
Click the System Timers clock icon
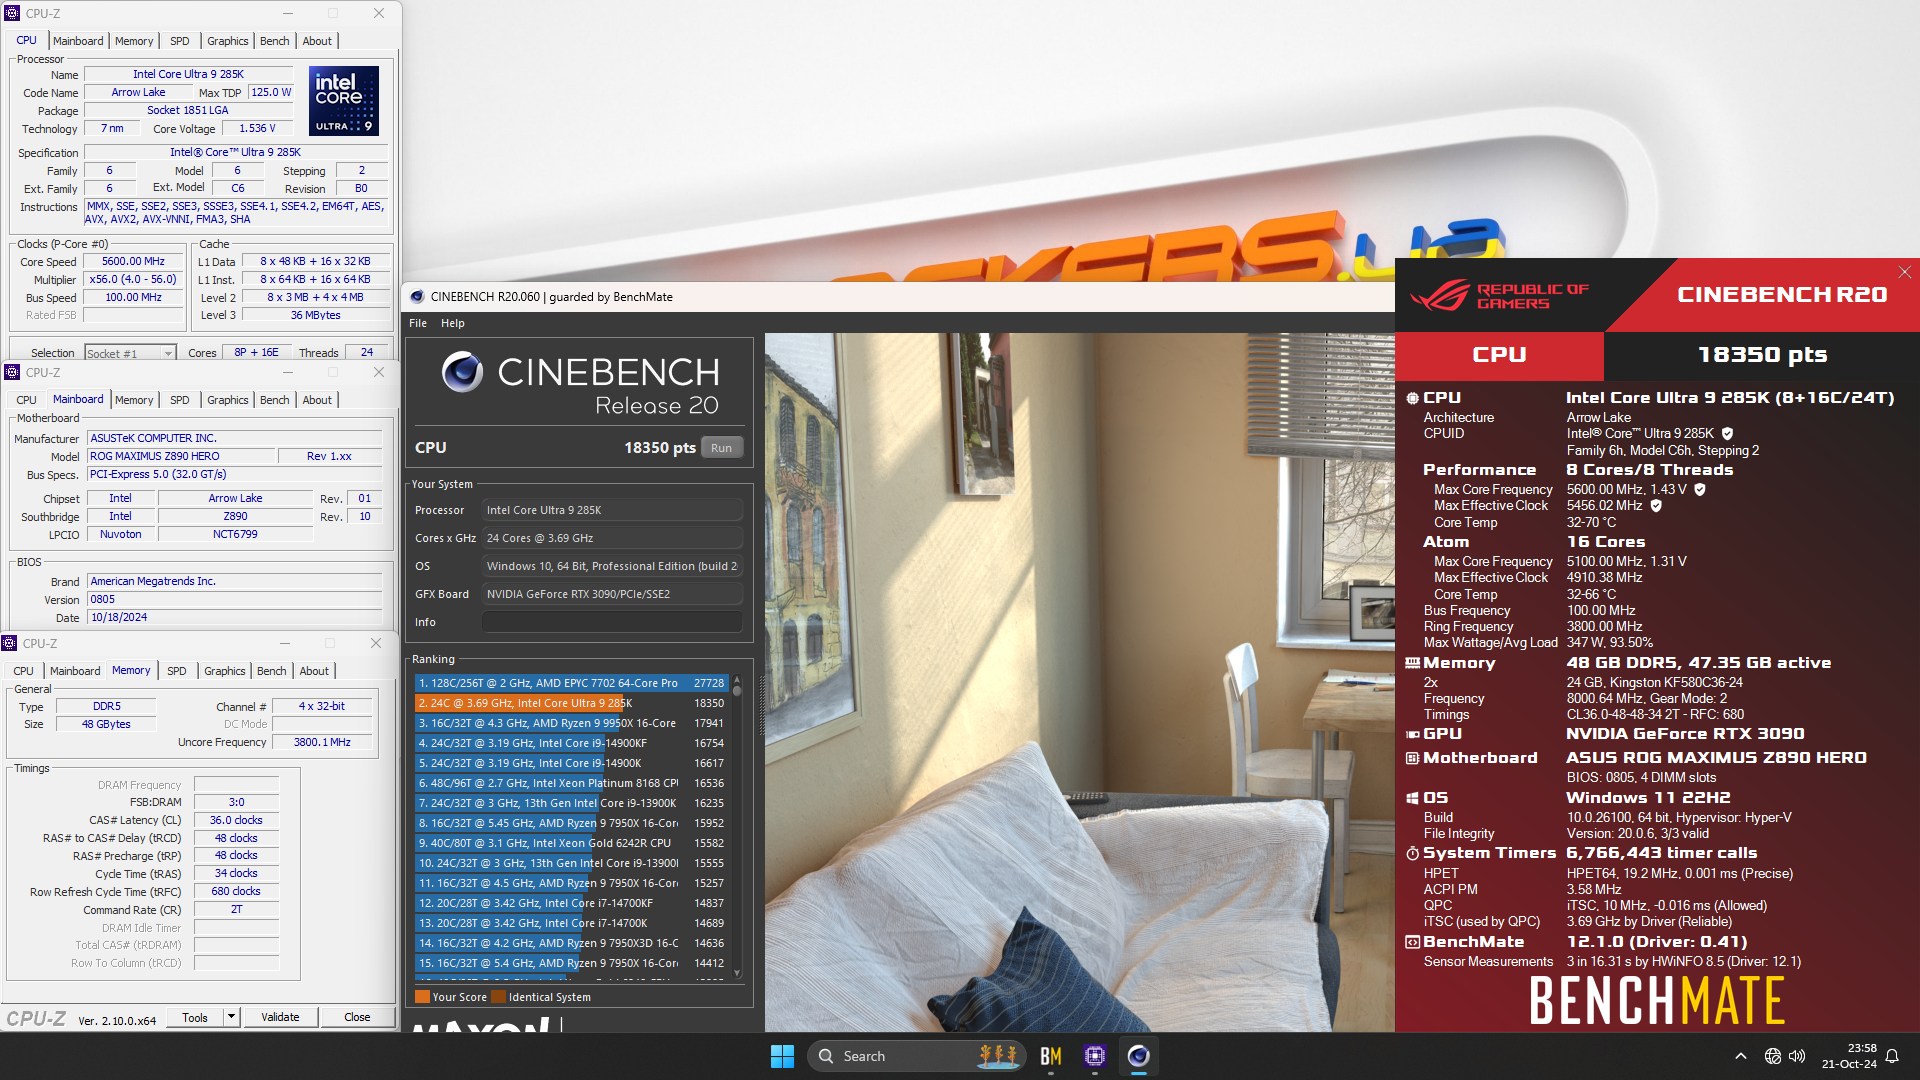(1412, 853)
